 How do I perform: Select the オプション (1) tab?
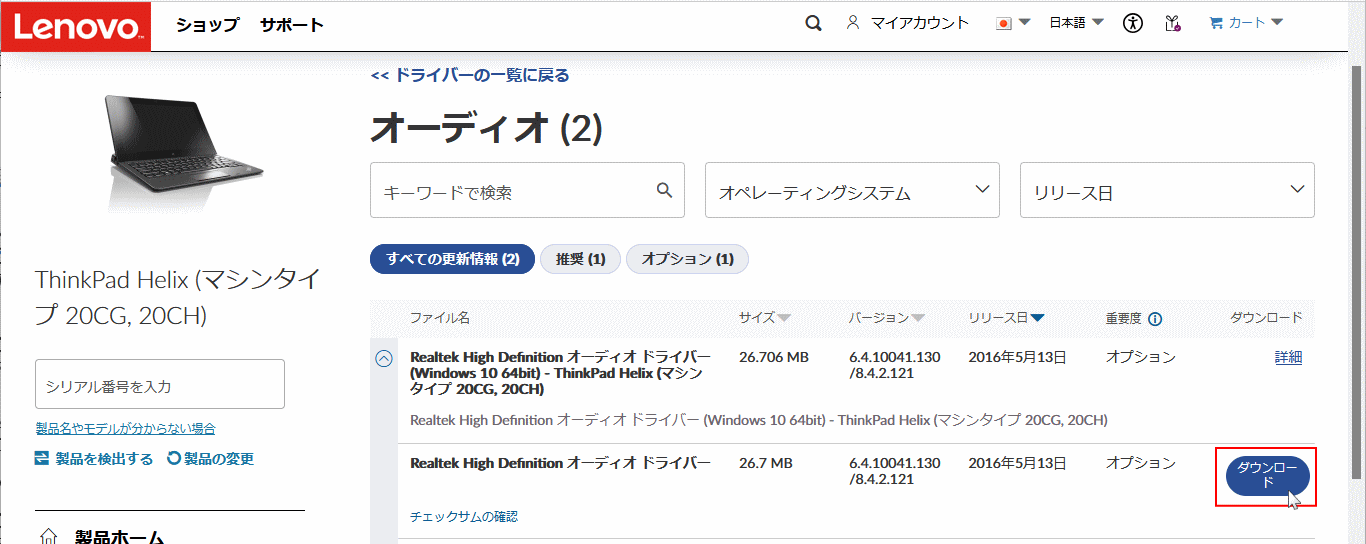point(687,259)
